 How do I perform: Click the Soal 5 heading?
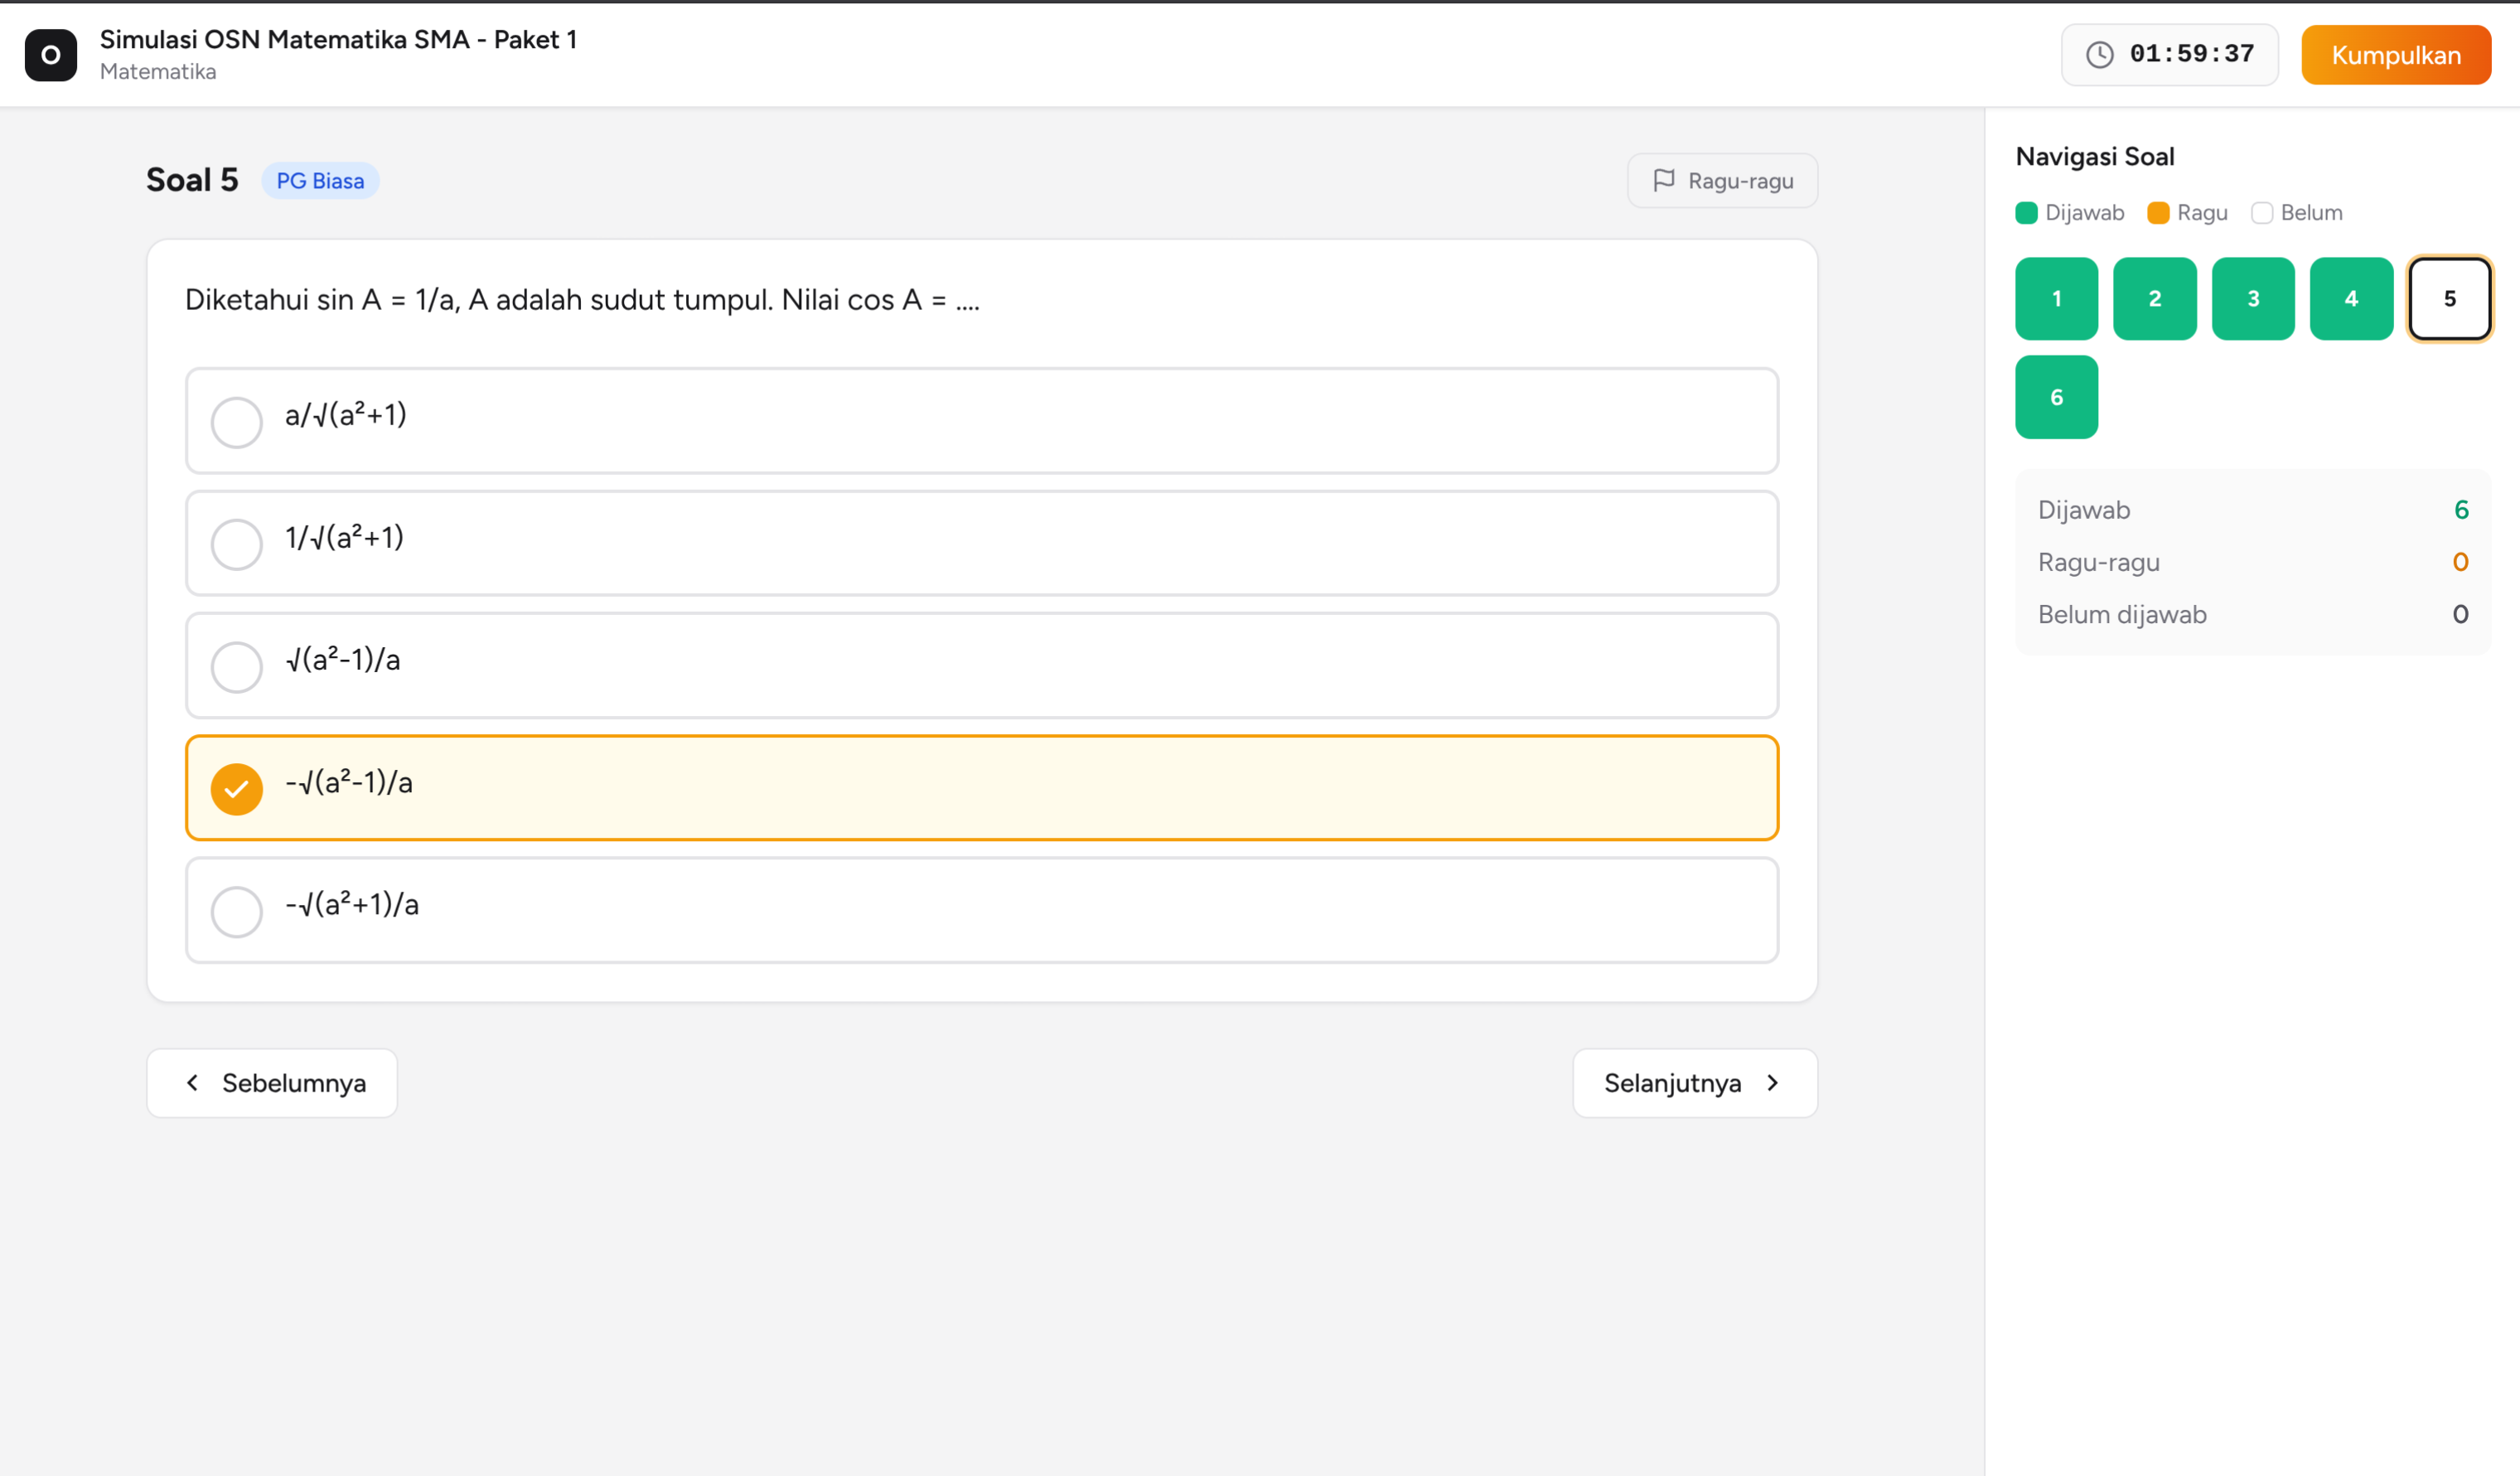[x=192, y=180]
